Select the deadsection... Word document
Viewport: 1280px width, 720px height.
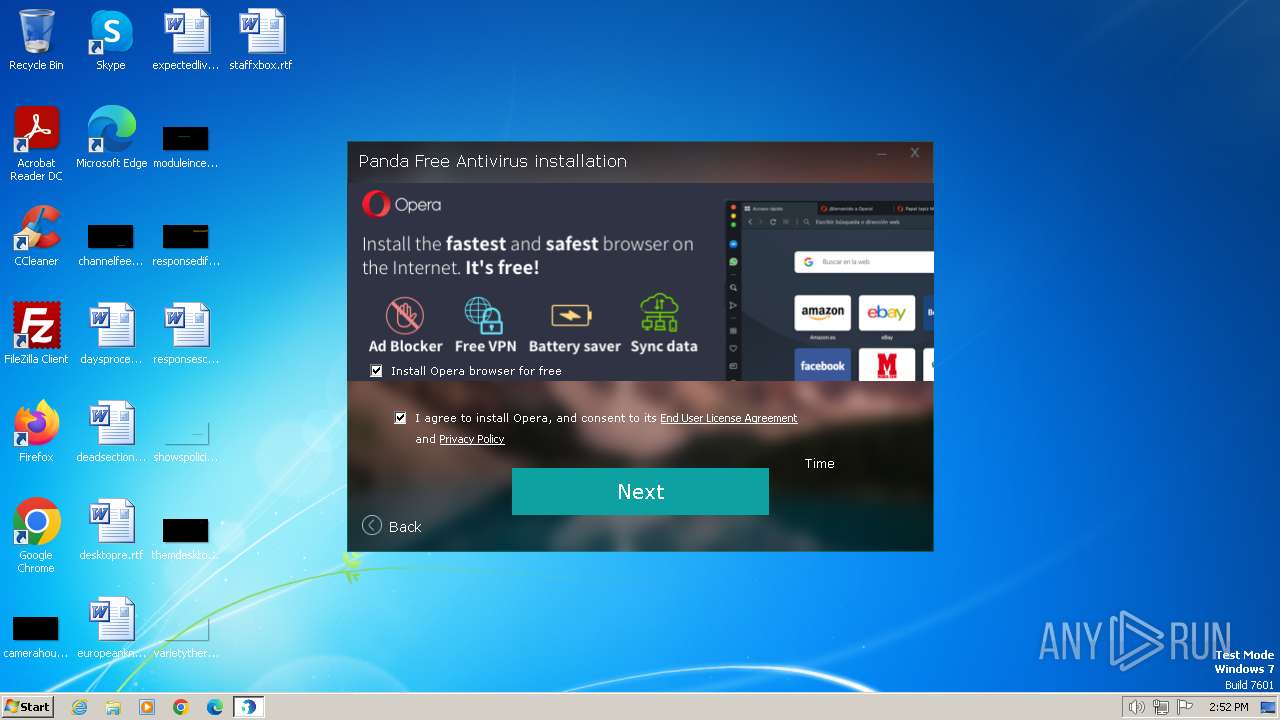pyautogui.click(x=111, y=432)
